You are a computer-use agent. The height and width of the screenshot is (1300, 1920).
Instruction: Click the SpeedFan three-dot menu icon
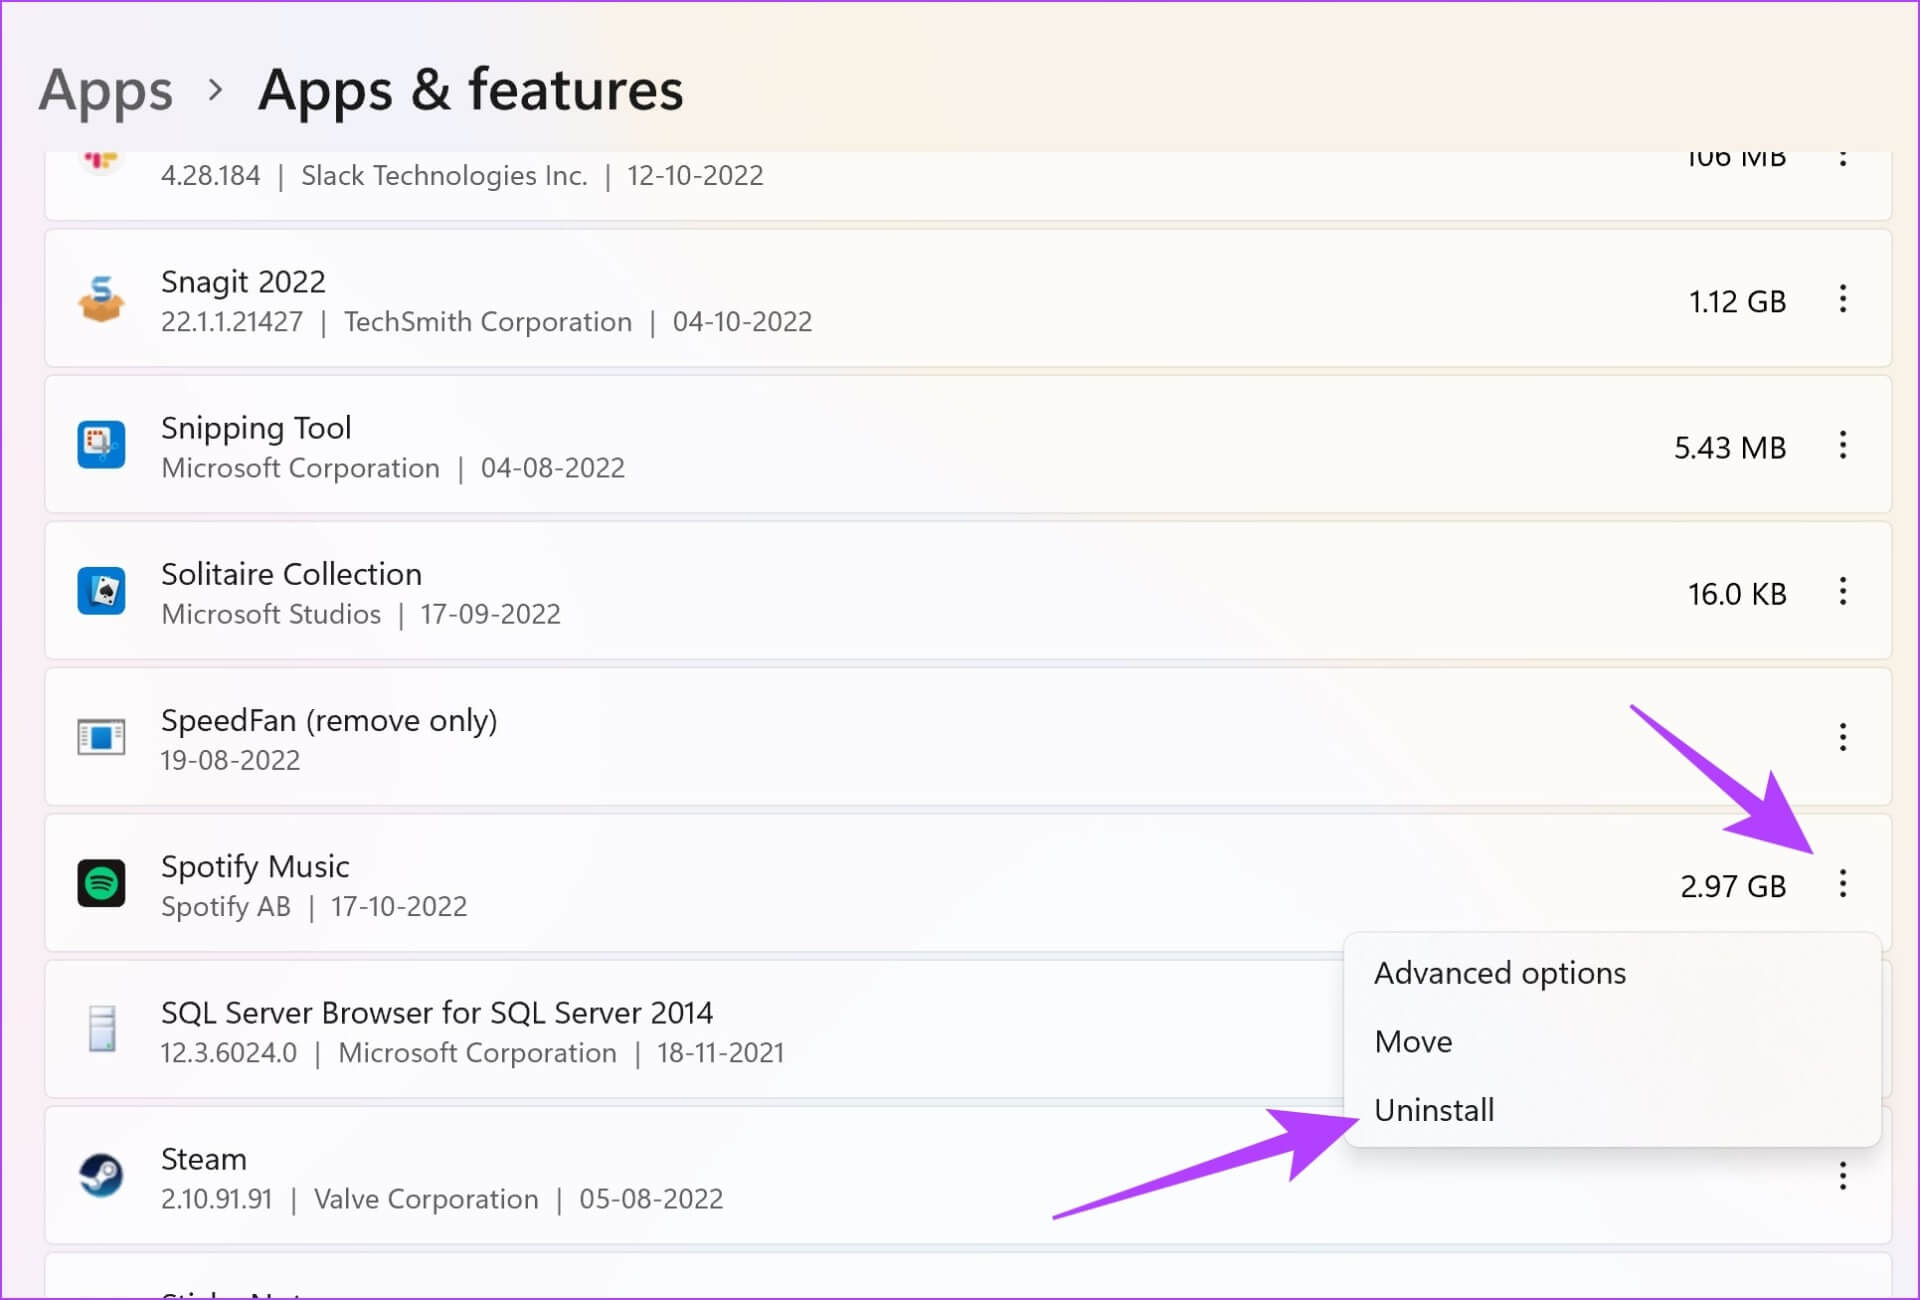click(1843, 737)
